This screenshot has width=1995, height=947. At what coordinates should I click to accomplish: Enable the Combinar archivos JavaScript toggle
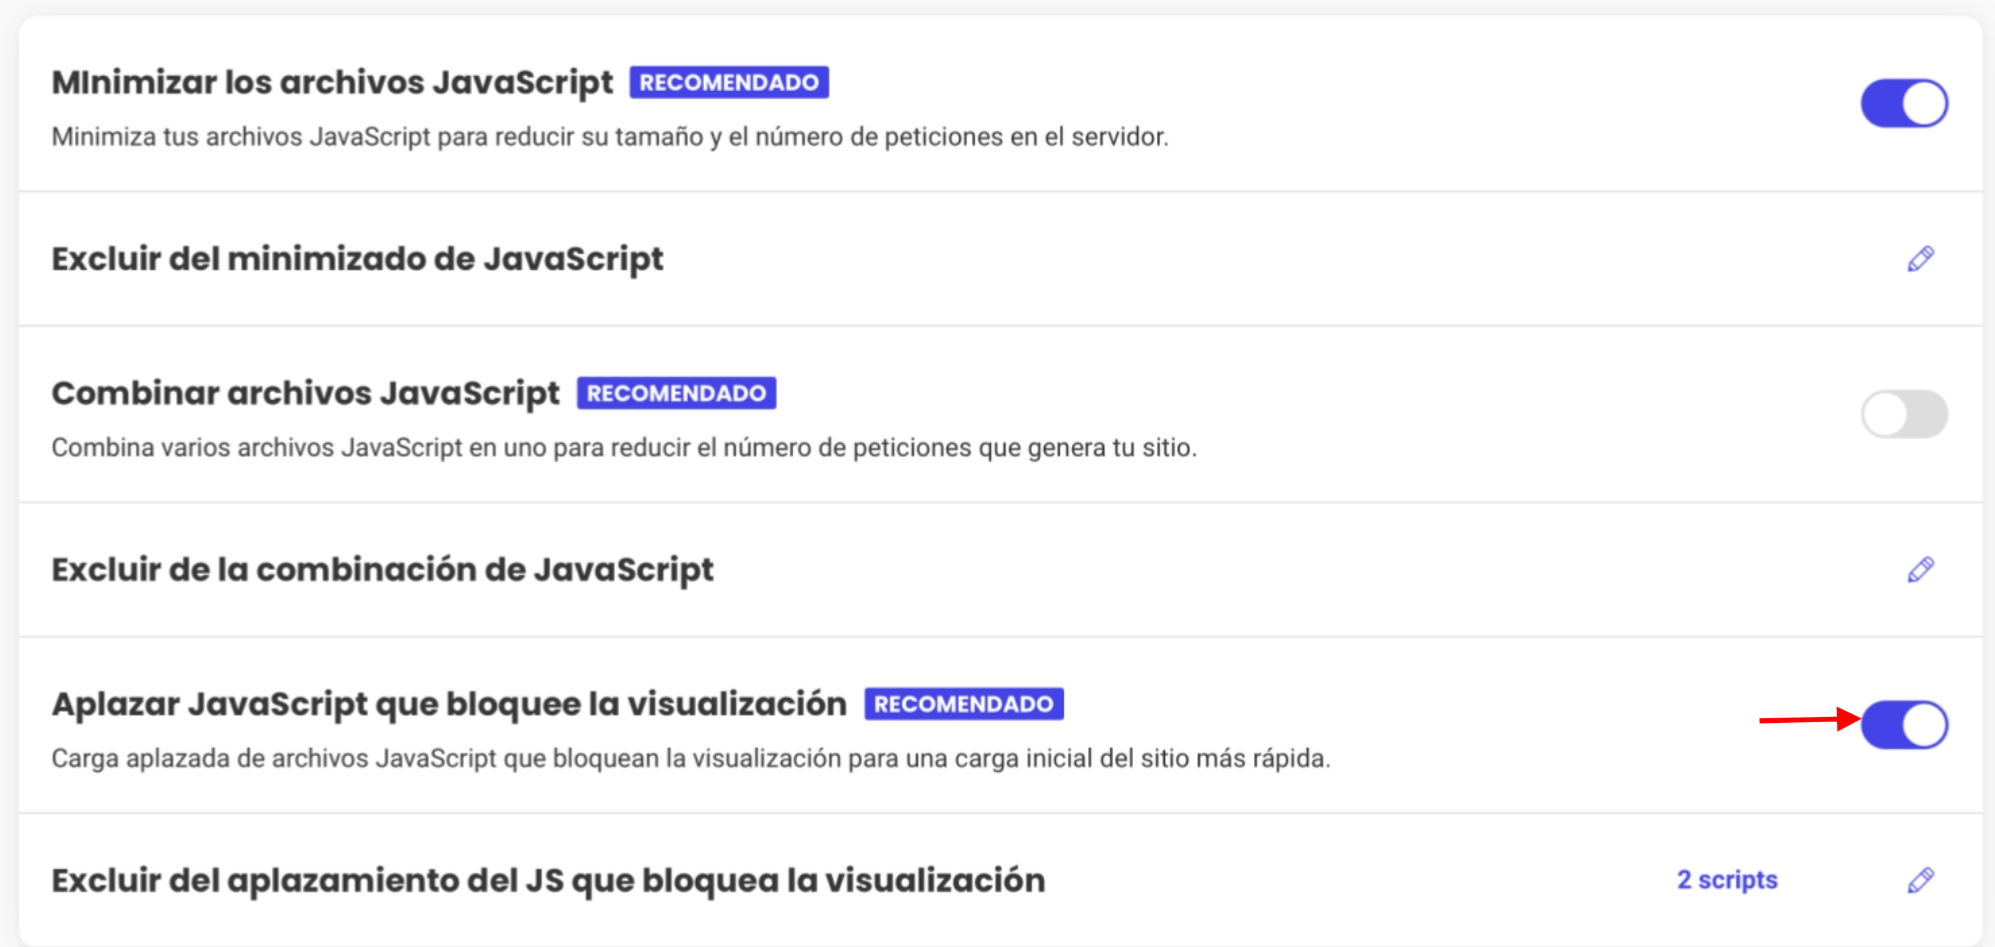pyautogui.click(x=1904, y=414)
